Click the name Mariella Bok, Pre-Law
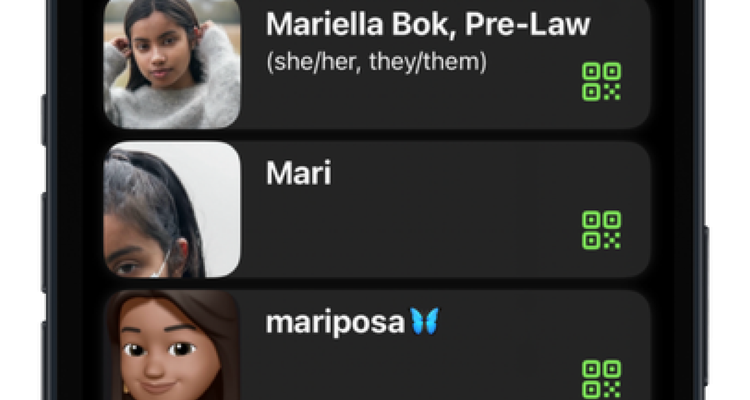750x400 pixels. point(428,24)
